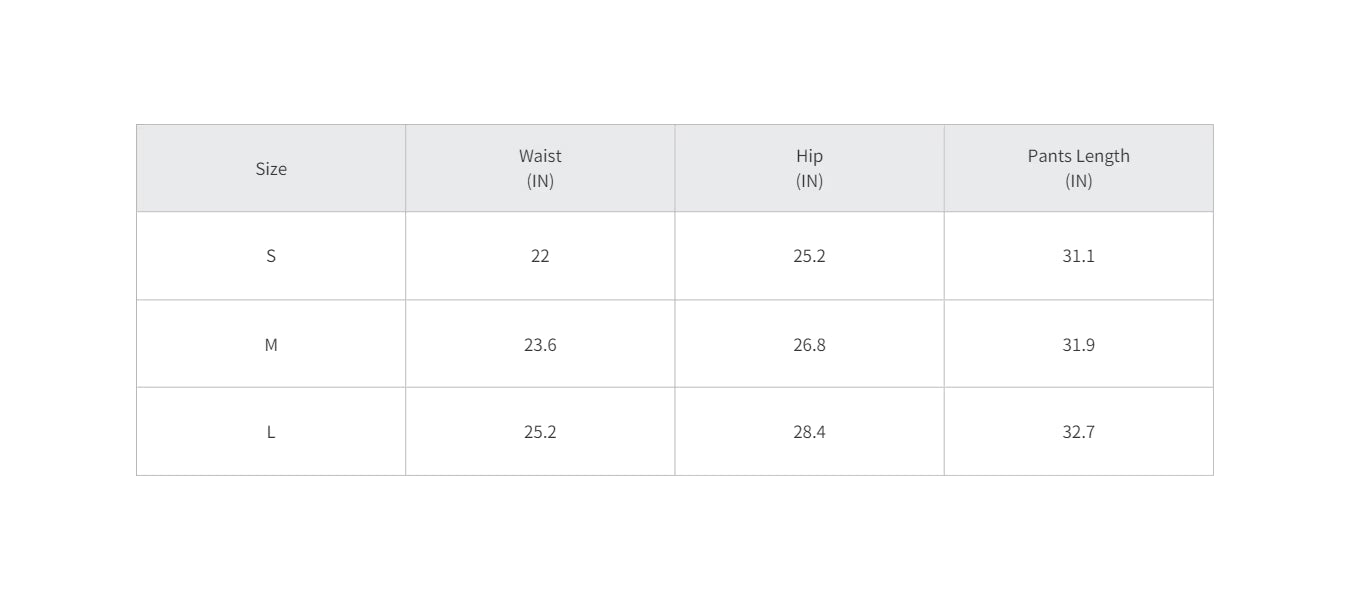Image resolution: width=1350 pixels, height=600 pixels.
Task: Click the (IN) unit under Pants Length
Action: [x=1078, y=181]
